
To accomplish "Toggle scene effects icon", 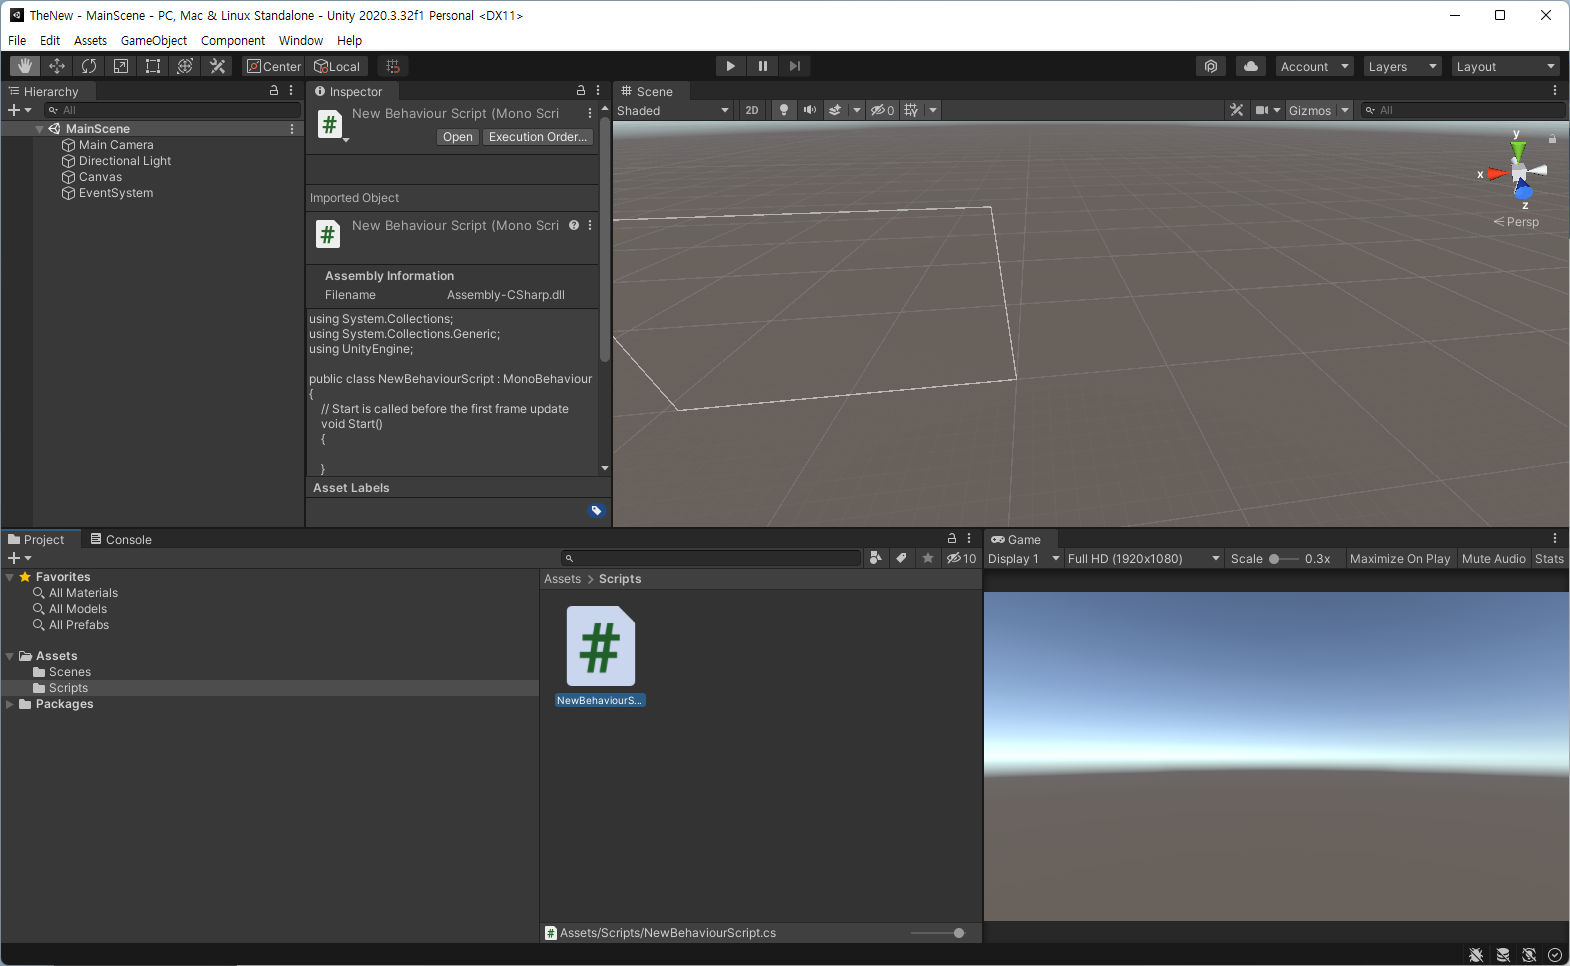I will click(835, 110).
